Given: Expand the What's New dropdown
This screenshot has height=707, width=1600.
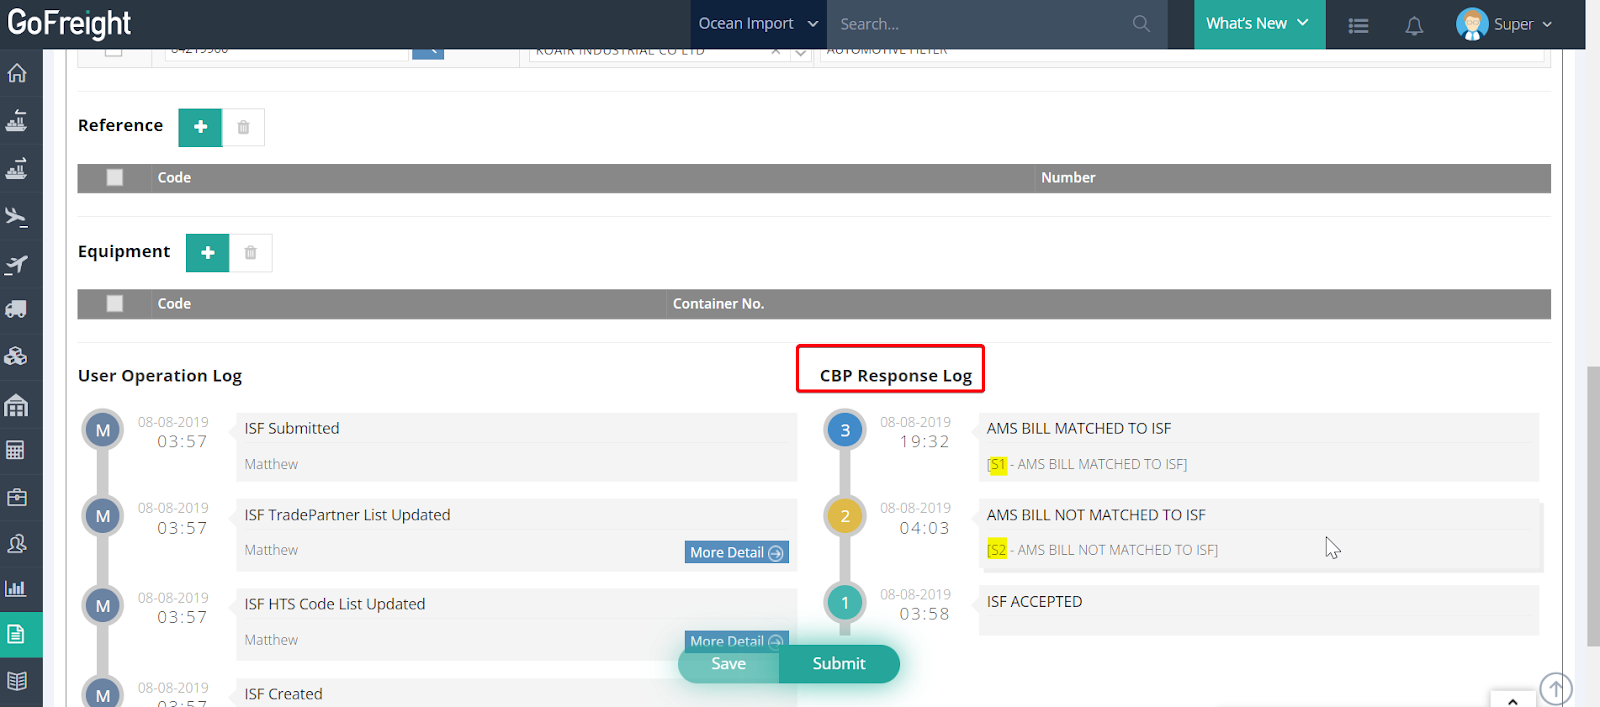Looking at the screenshot, I should [1258, 24].
